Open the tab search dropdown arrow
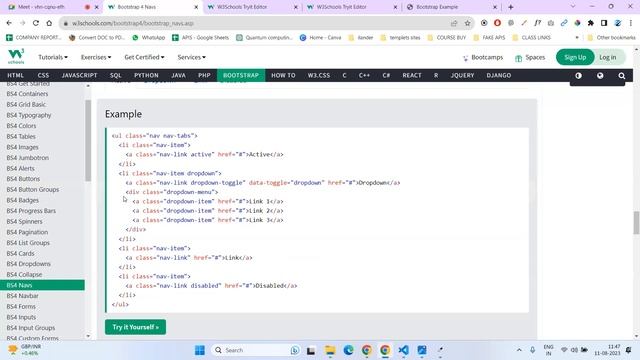 click(572, 7)
